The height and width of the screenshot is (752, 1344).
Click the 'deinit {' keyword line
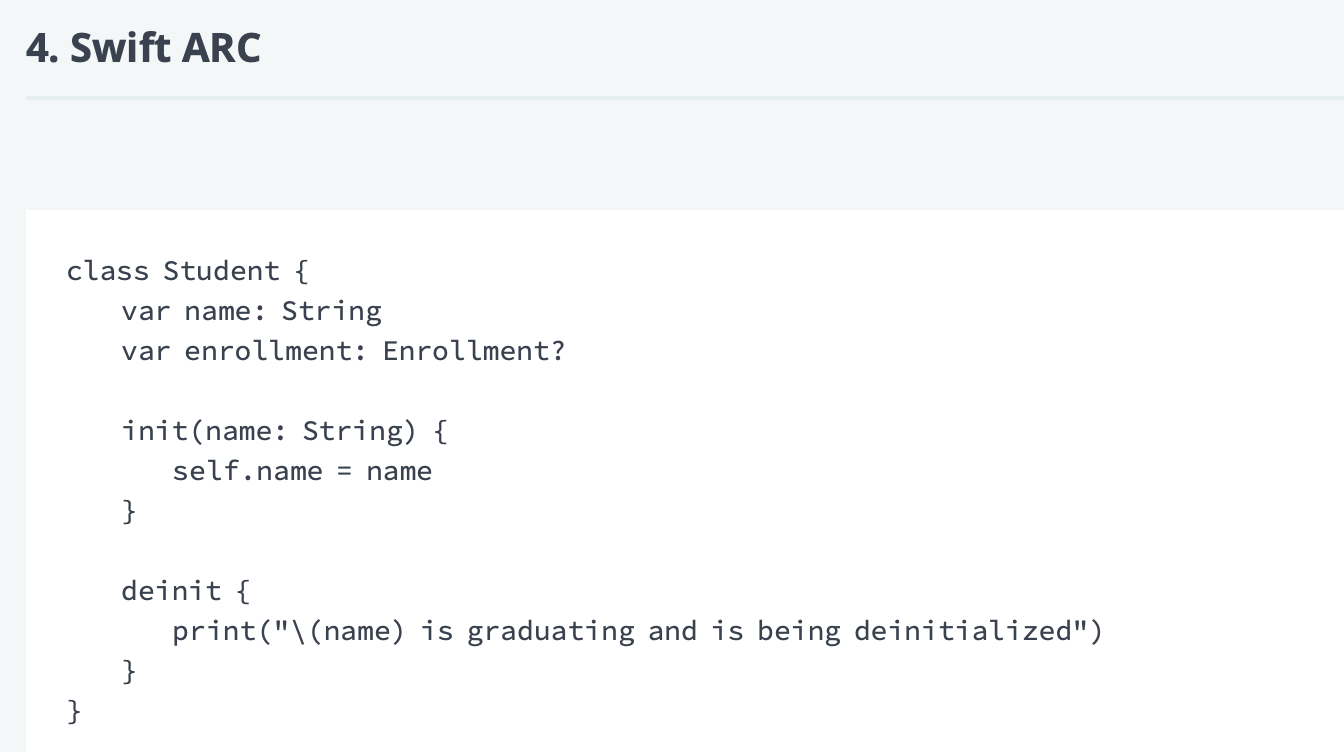tap(186, 591)
